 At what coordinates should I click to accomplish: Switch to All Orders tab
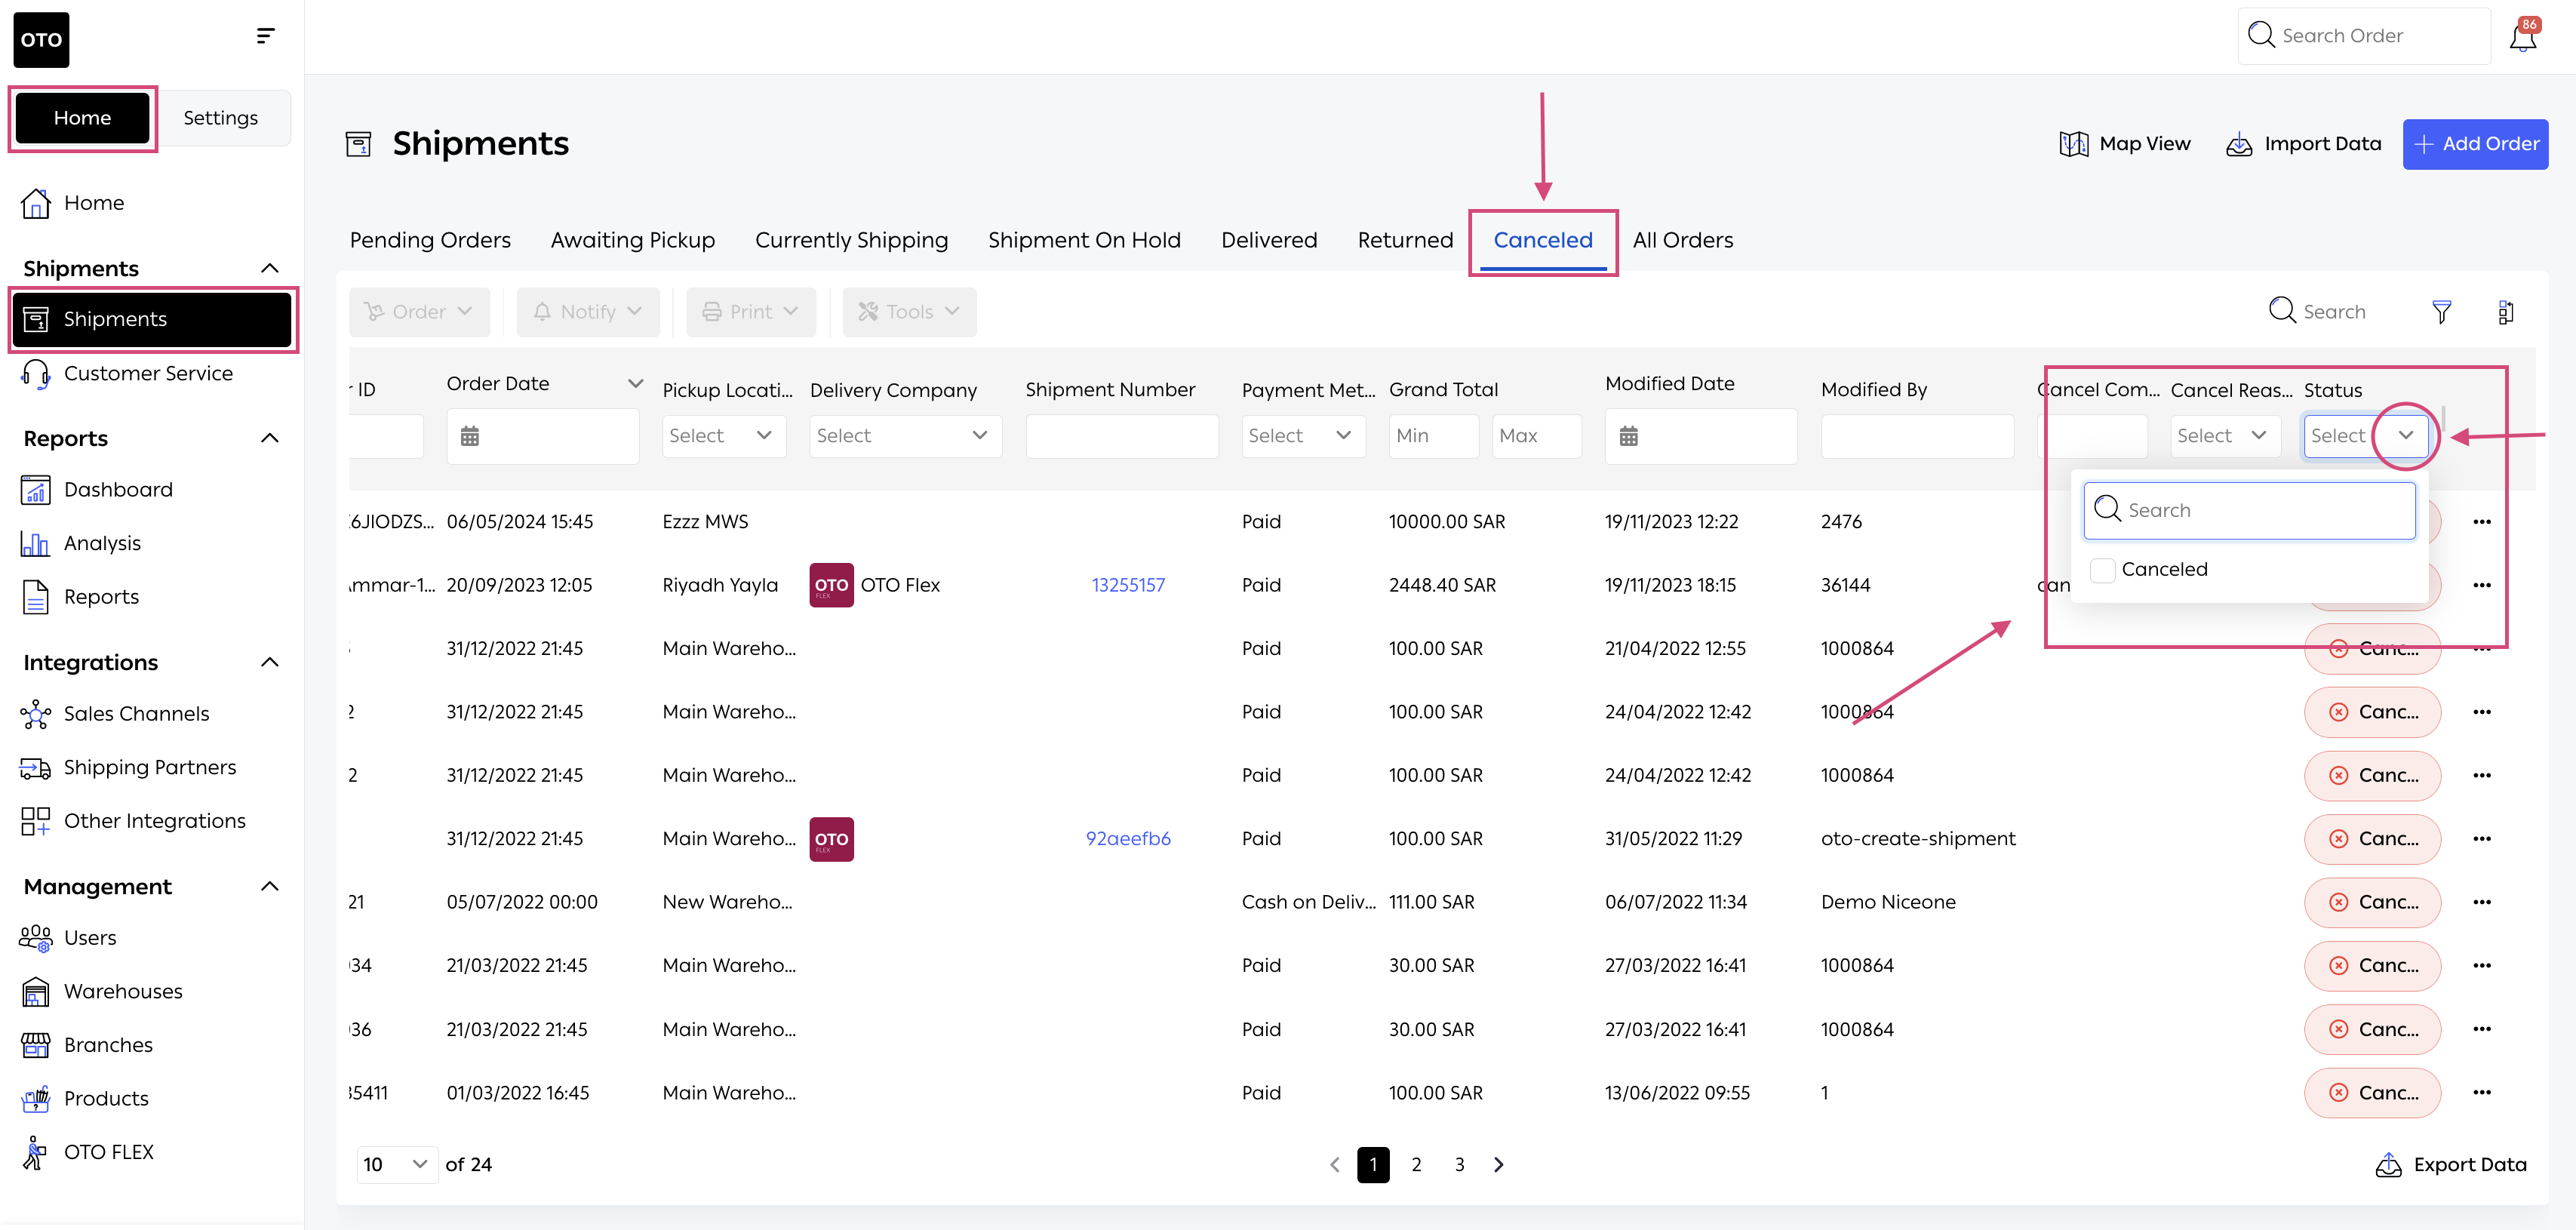(x=1682, y=240)
